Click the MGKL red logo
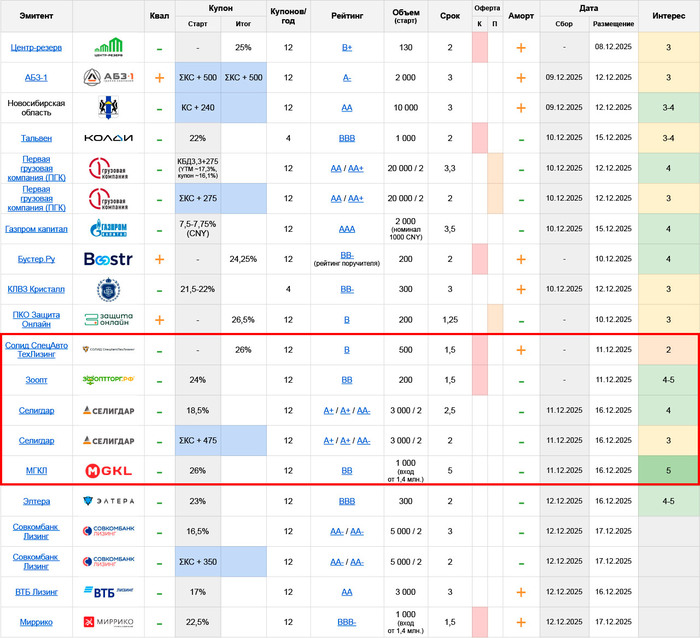 click(108, 470)
